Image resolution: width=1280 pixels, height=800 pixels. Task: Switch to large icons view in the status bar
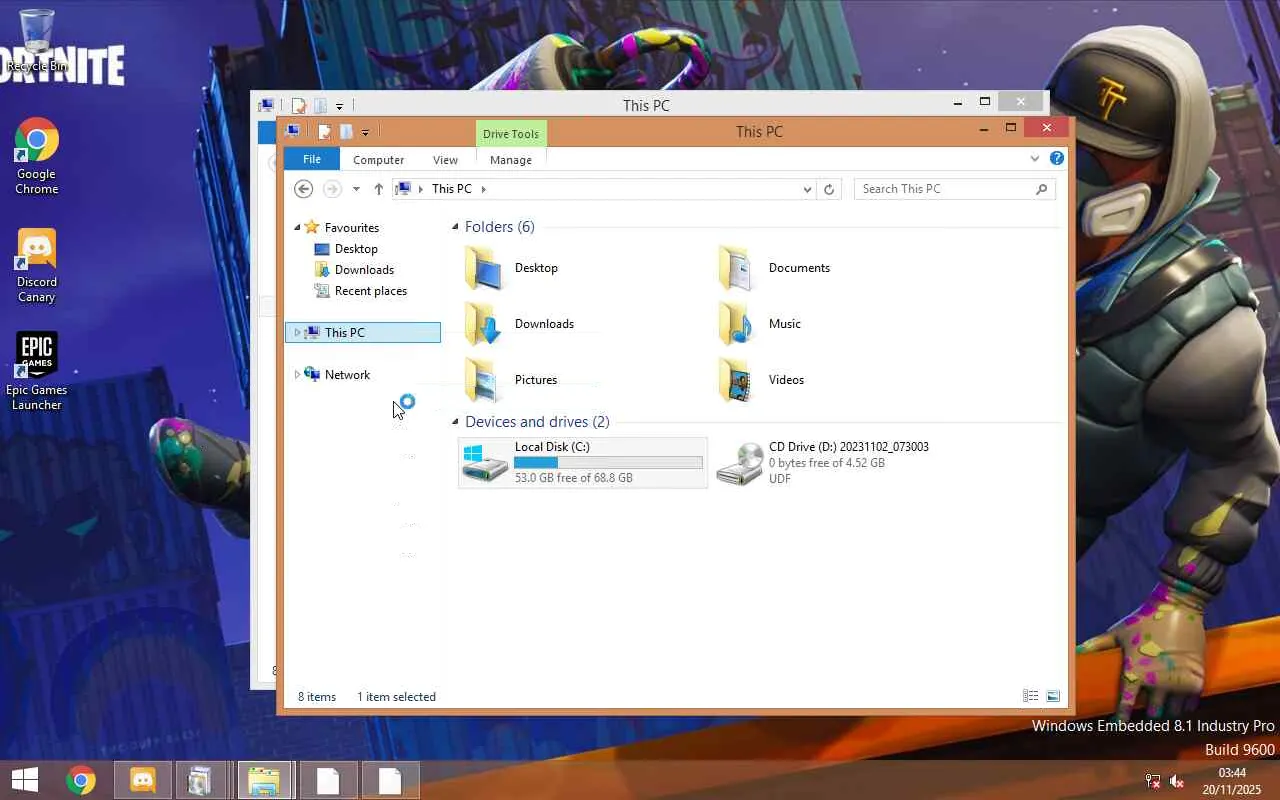tap(1053, 696)
